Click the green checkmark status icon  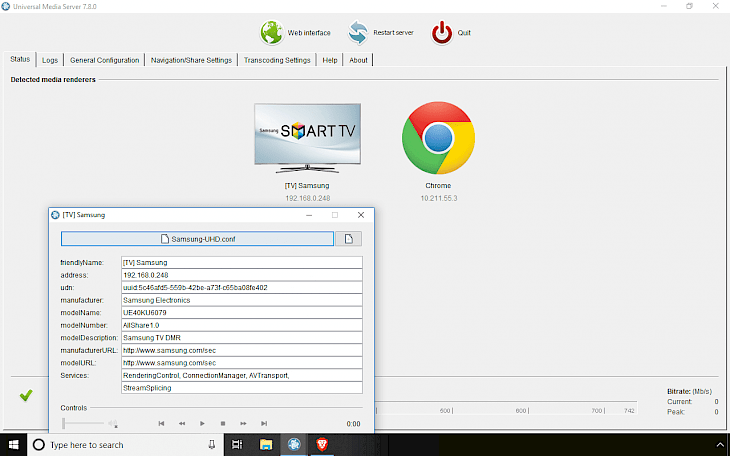click(26, 395)
